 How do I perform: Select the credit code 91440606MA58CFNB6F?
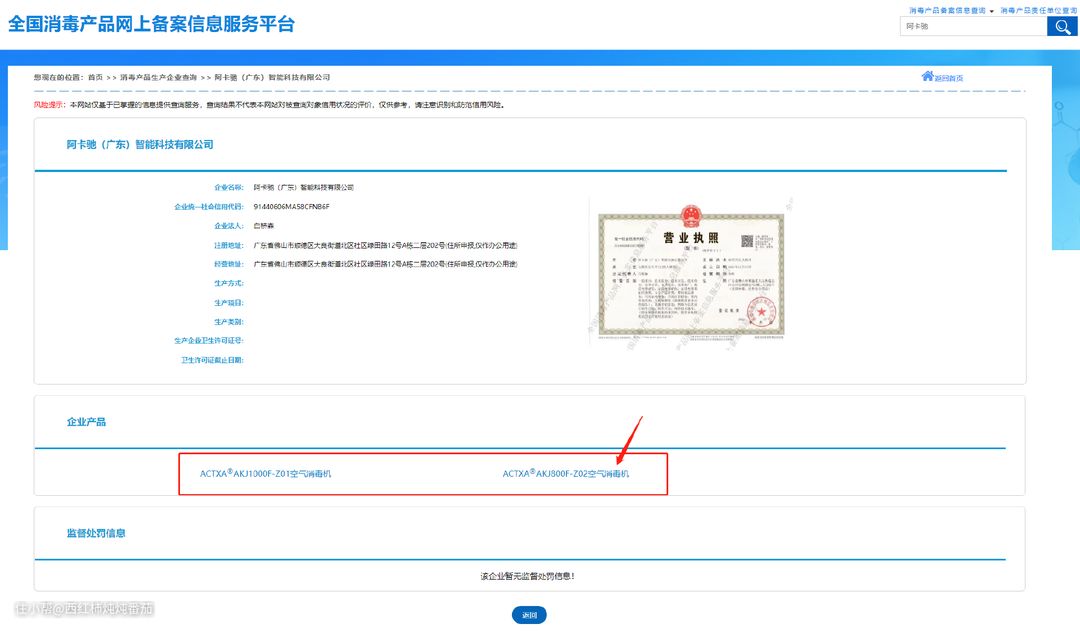point(291,207)
